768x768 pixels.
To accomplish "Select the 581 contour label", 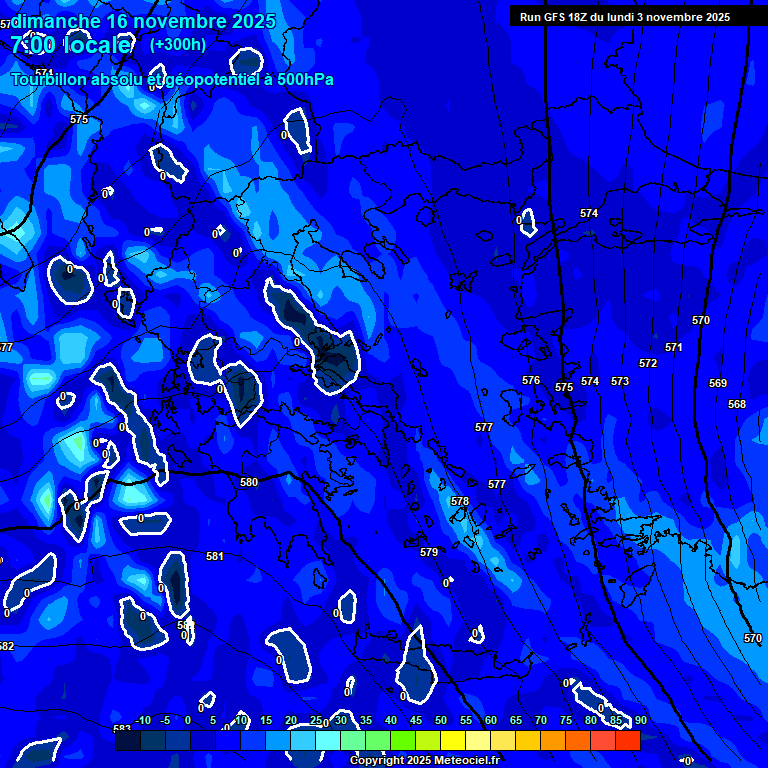I will coord(215,556).
